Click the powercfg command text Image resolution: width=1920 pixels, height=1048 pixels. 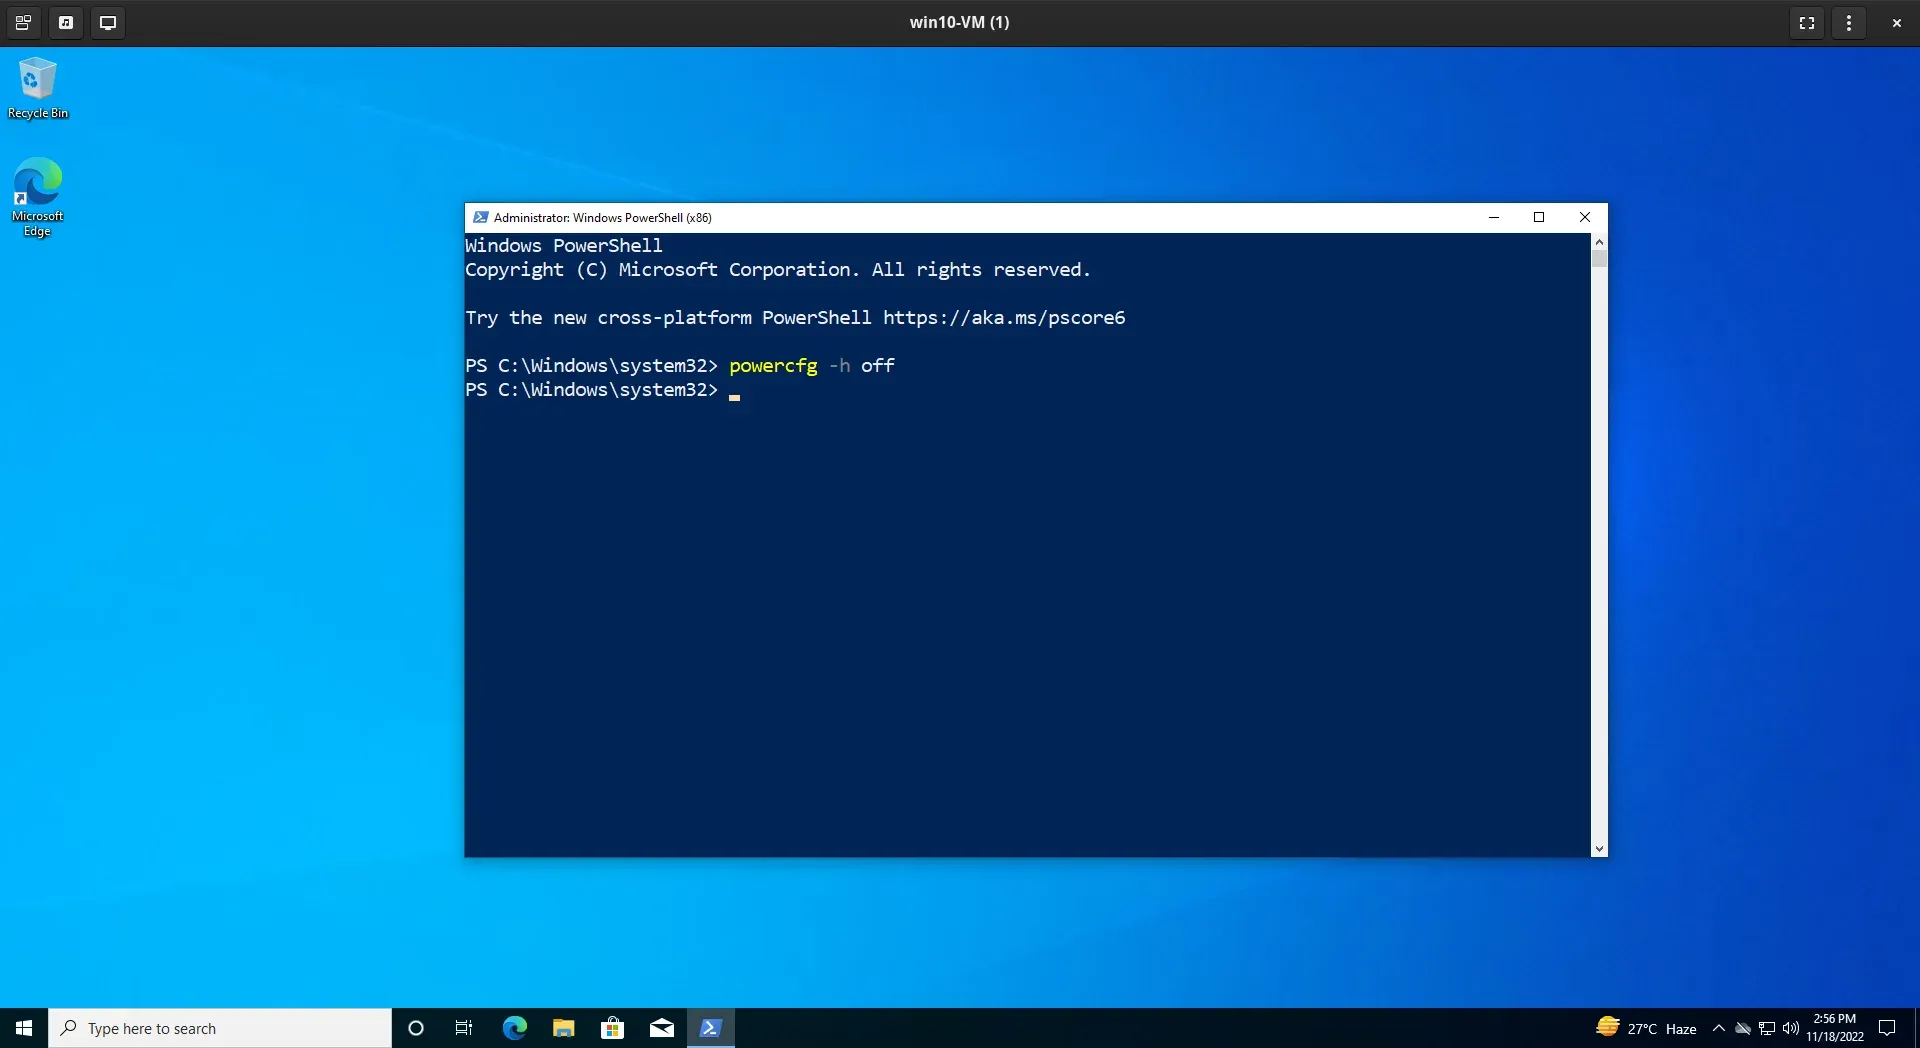coord(773,366)
